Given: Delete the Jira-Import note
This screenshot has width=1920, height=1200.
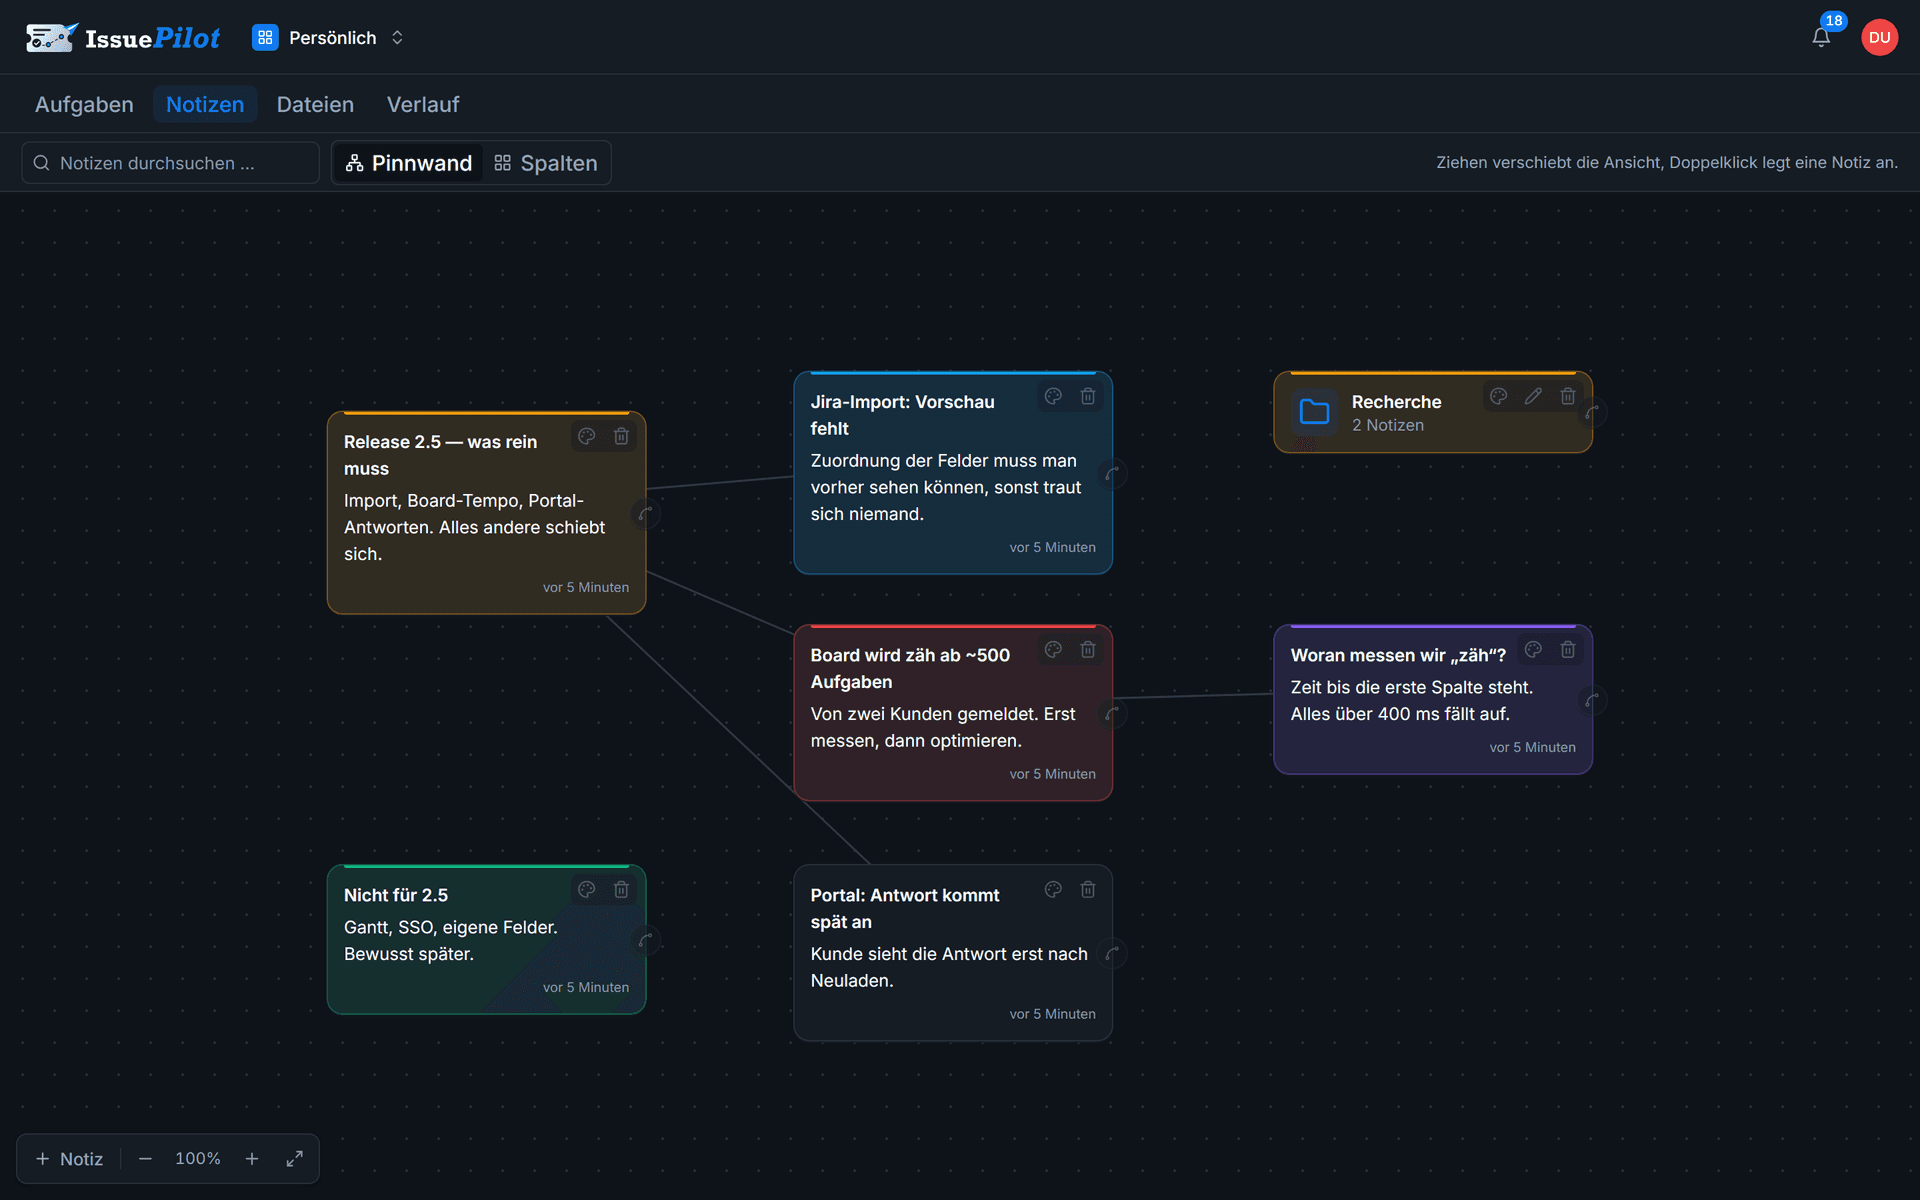Looking at the screenshot, I should tap(1088, 396).
